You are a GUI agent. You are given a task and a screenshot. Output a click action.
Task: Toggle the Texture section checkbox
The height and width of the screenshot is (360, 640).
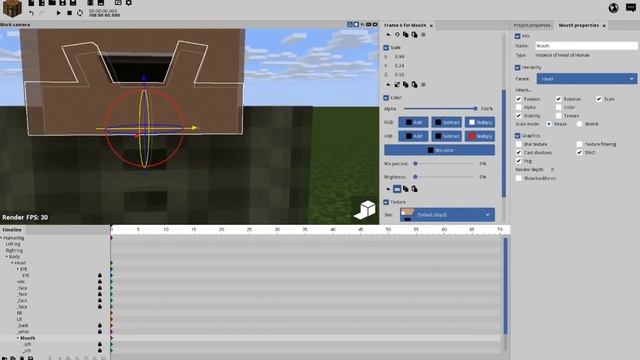[386, 202]
